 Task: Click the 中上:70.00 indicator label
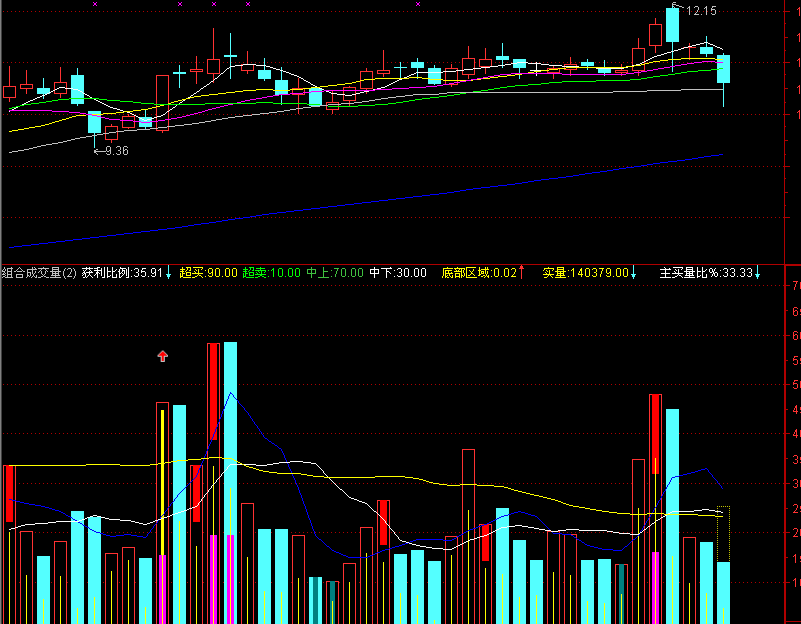335,273
